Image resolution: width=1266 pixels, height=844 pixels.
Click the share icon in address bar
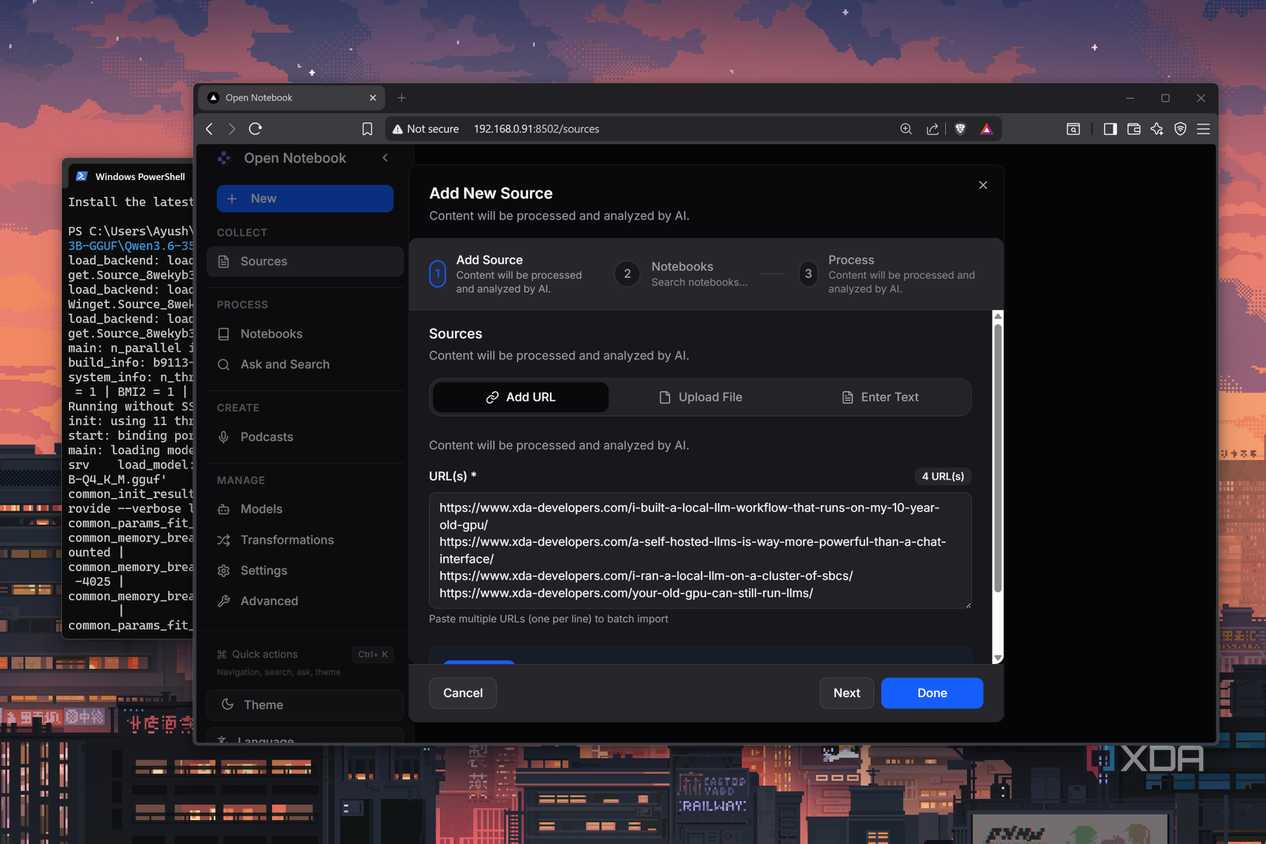932,129
